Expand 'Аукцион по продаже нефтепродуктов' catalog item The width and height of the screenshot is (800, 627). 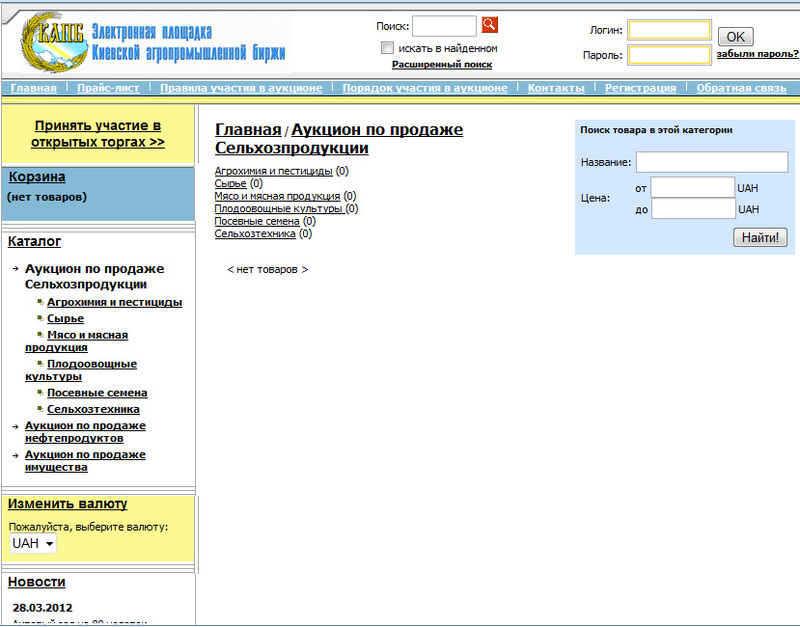(x=85, y=432)
